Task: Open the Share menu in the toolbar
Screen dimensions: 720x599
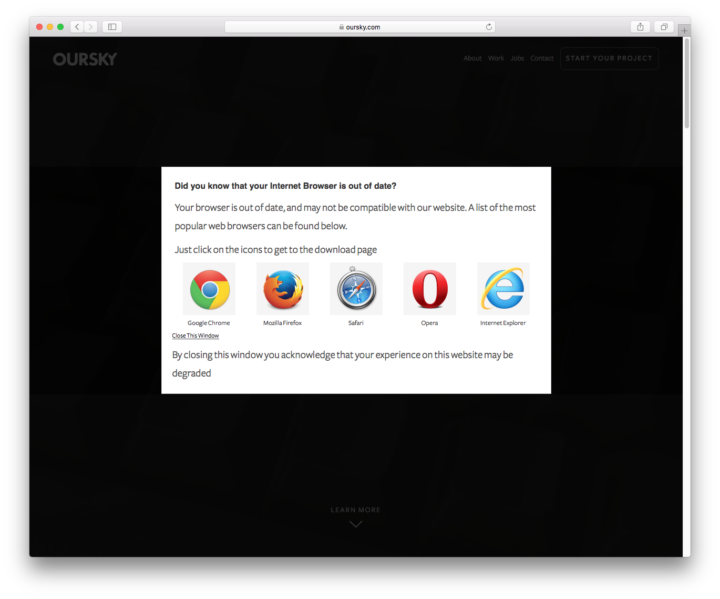Action: [x=640, y=27]
